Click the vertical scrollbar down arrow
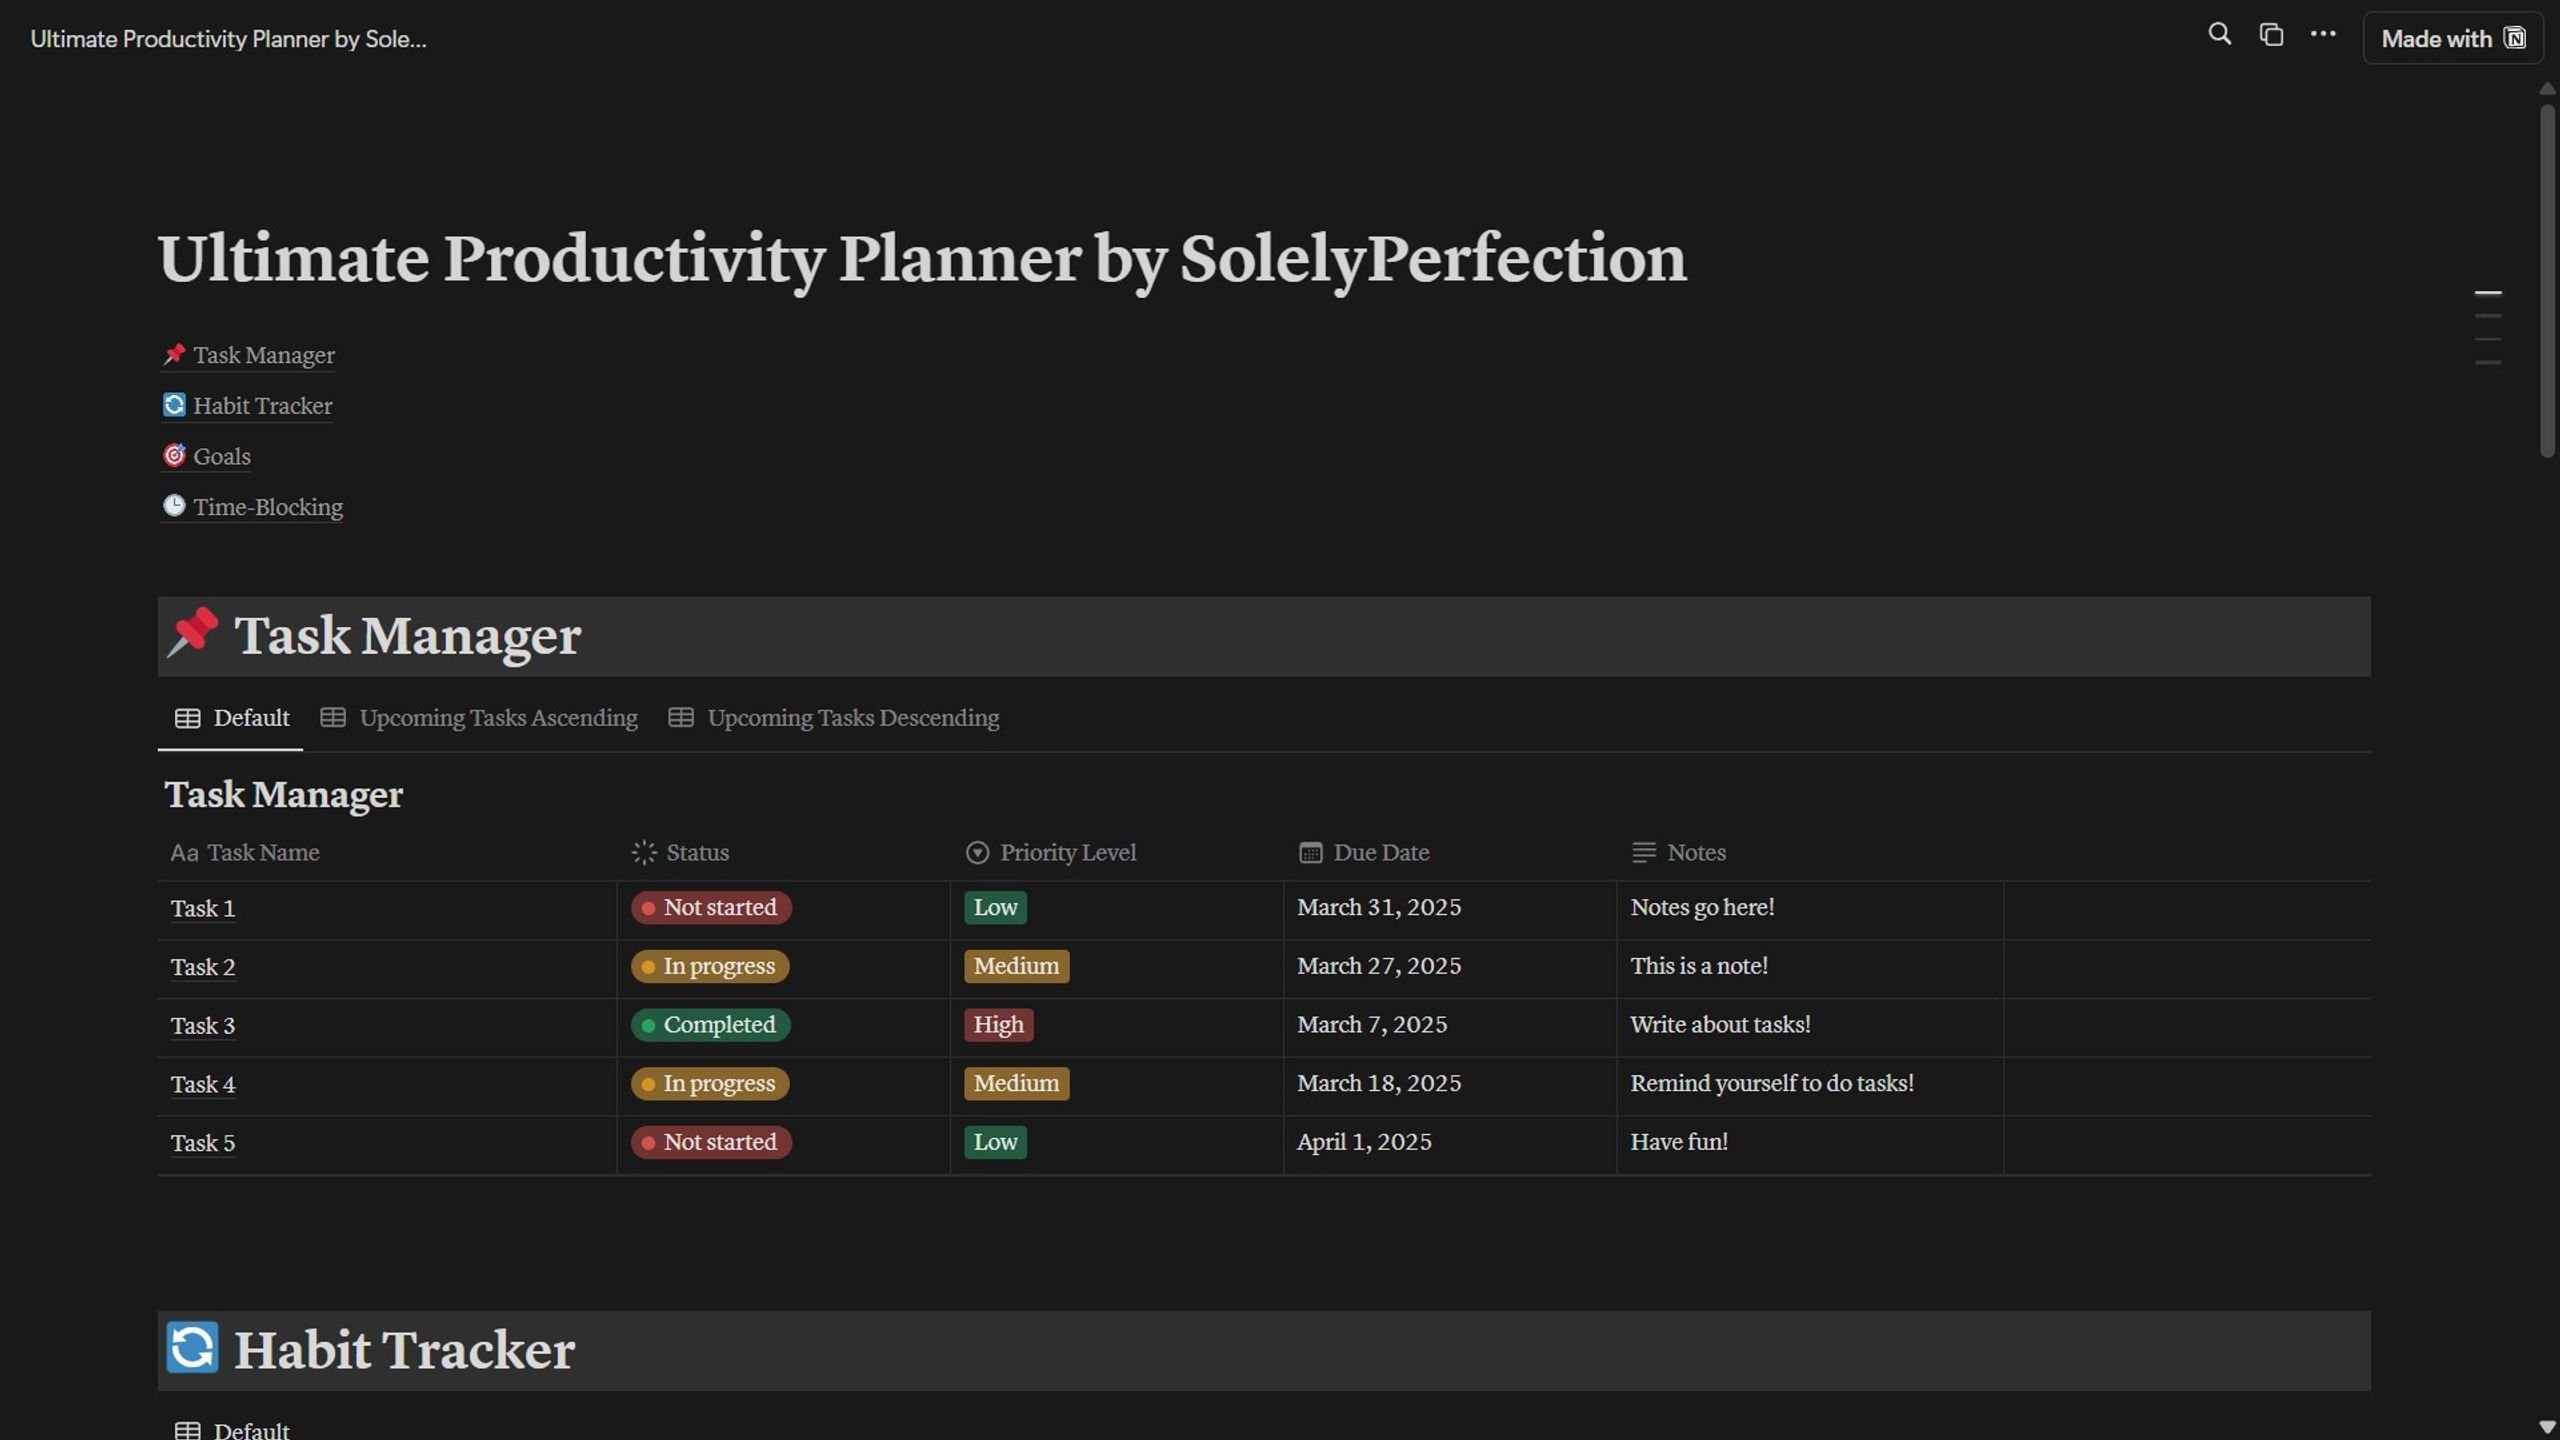Screen dimensions: 2560x1440 (x=2547, y=1427)
